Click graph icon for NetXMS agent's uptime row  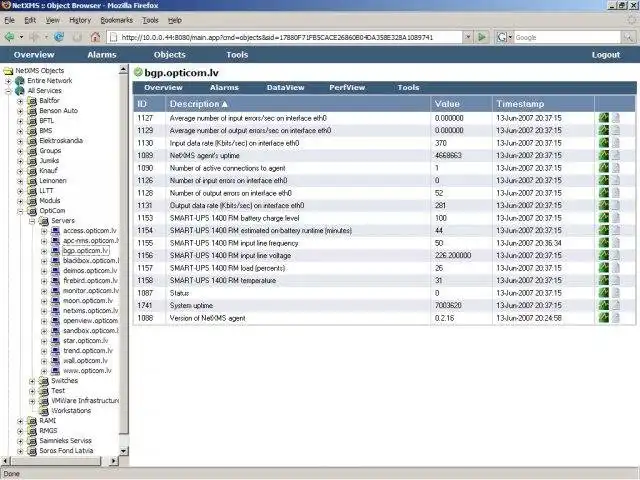click(x=603, y=156)
